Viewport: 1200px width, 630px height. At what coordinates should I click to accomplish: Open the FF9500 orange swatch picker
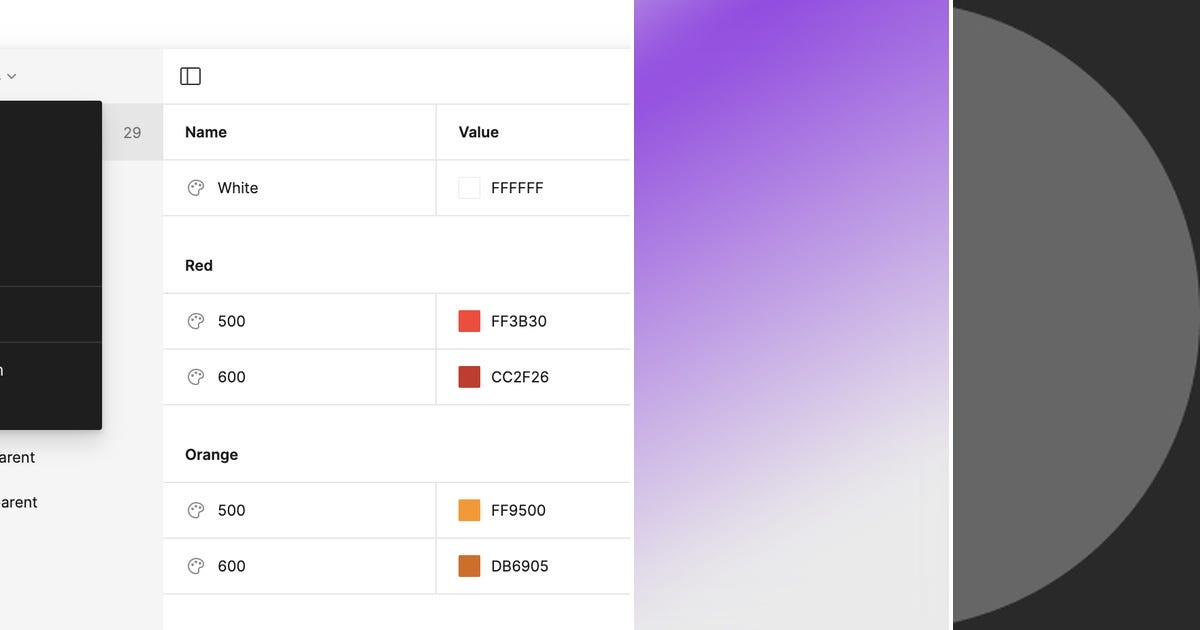[x=469, y=510]
